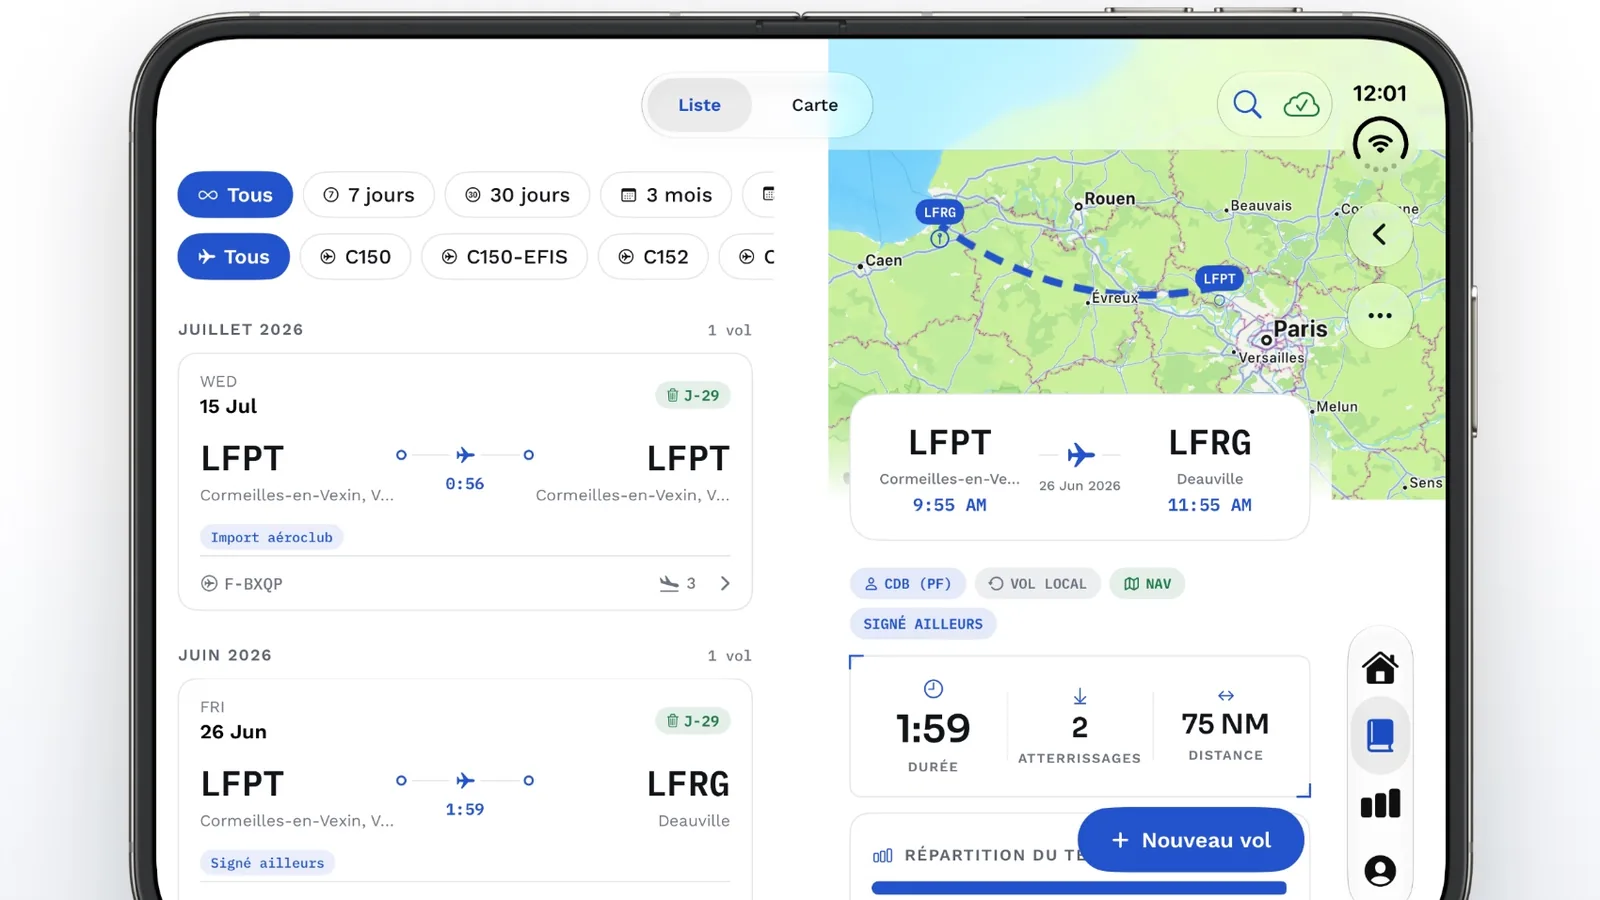Viewport: 1600px width, 900px height.
Task: Filter by C150-EFIS aircraft
Action: click(504, 257)
